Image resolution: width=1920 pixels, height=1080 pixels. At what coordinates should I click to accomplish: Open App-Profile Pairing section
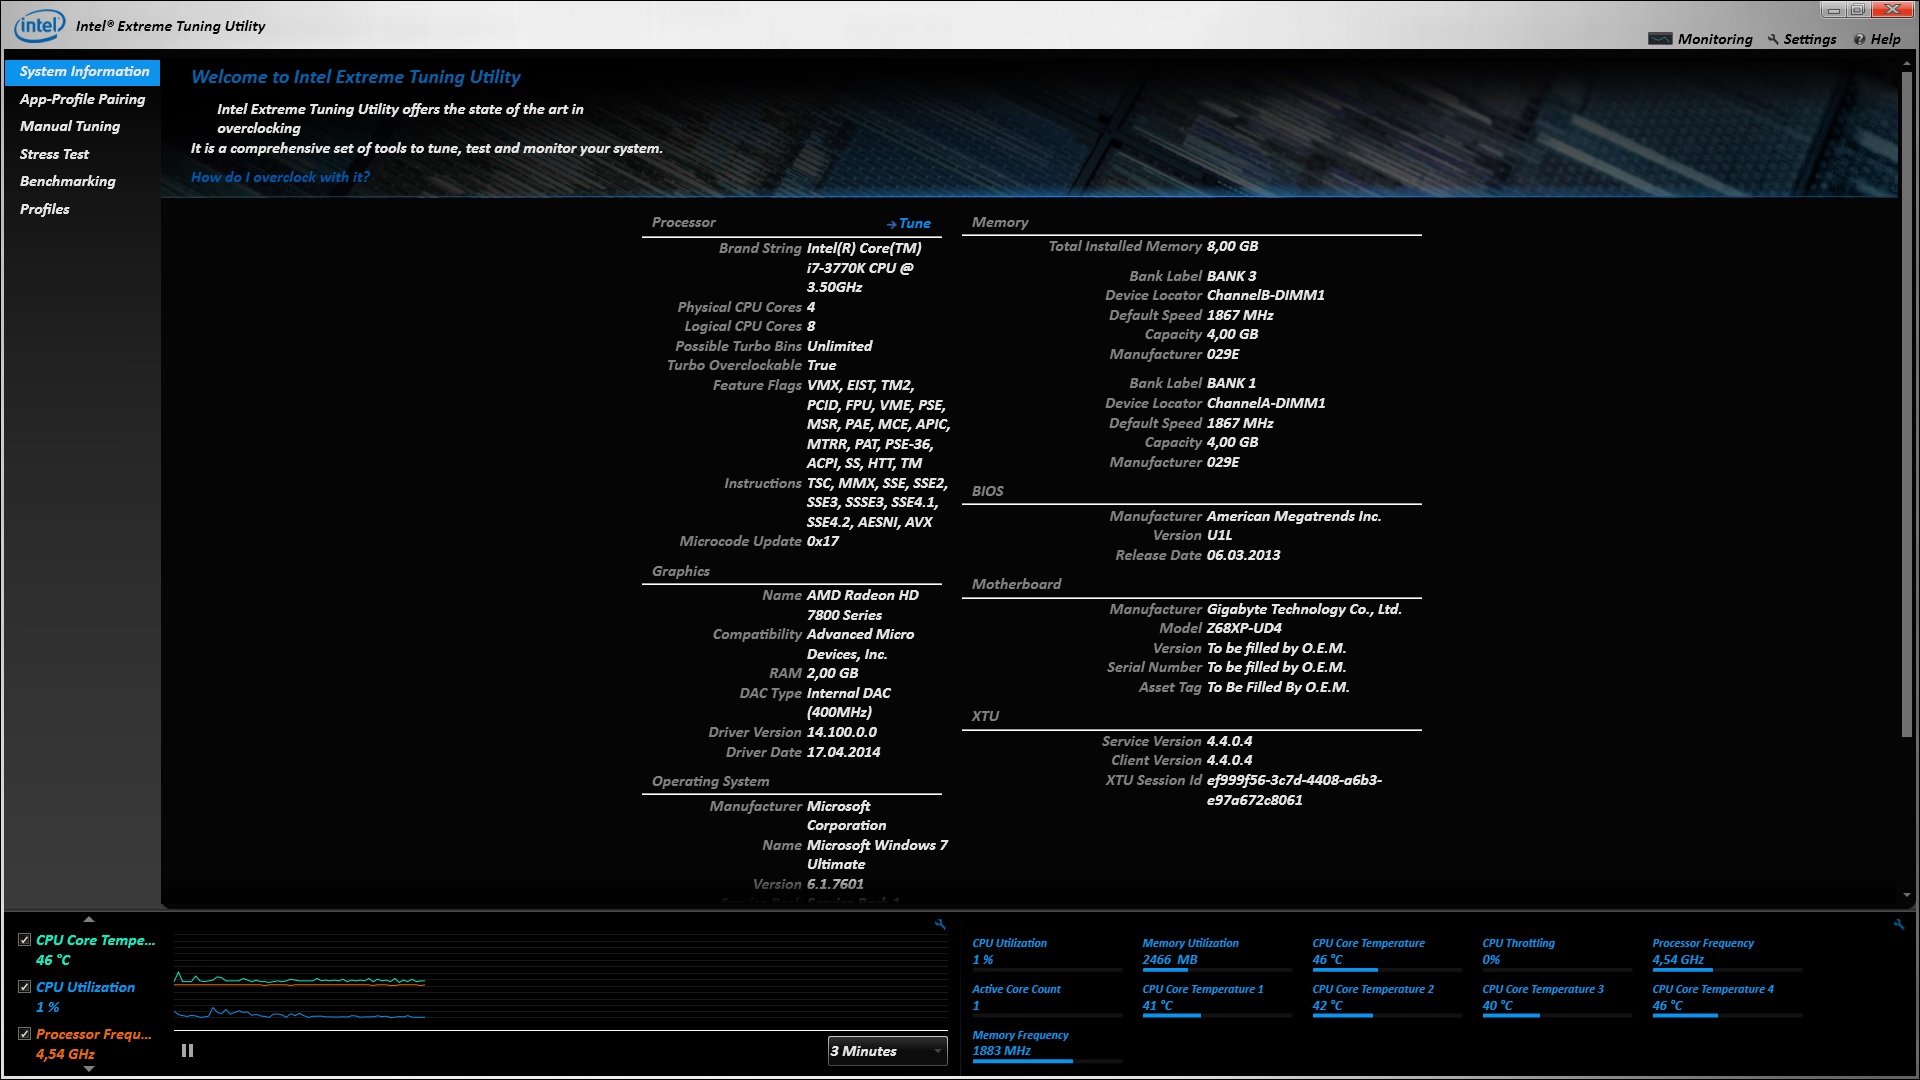point(82,99)
